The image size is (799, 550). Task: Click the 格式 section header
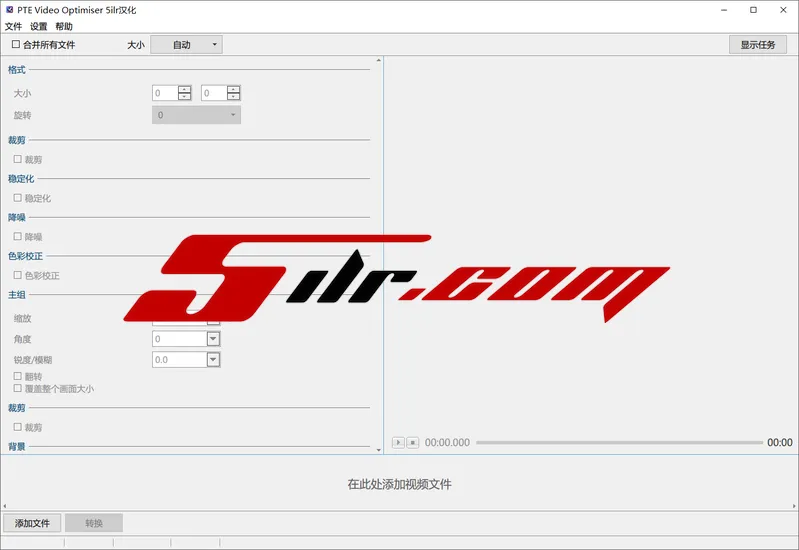click(x=17, y=70)
